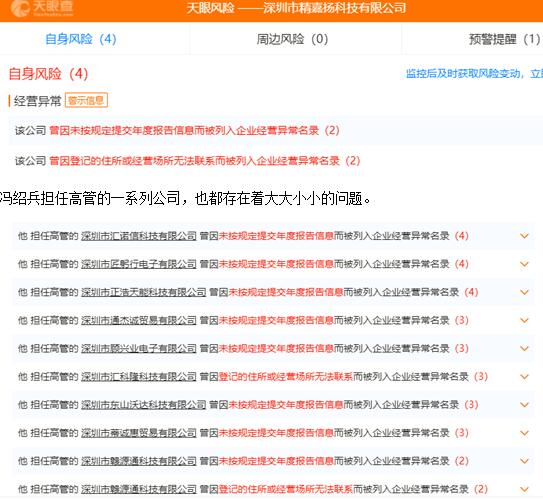This screenshot has width=543, height=500.
Task: Click red 未按规定提交年度报告信息 in 通杰诚 row
Action: pos(276,320)
